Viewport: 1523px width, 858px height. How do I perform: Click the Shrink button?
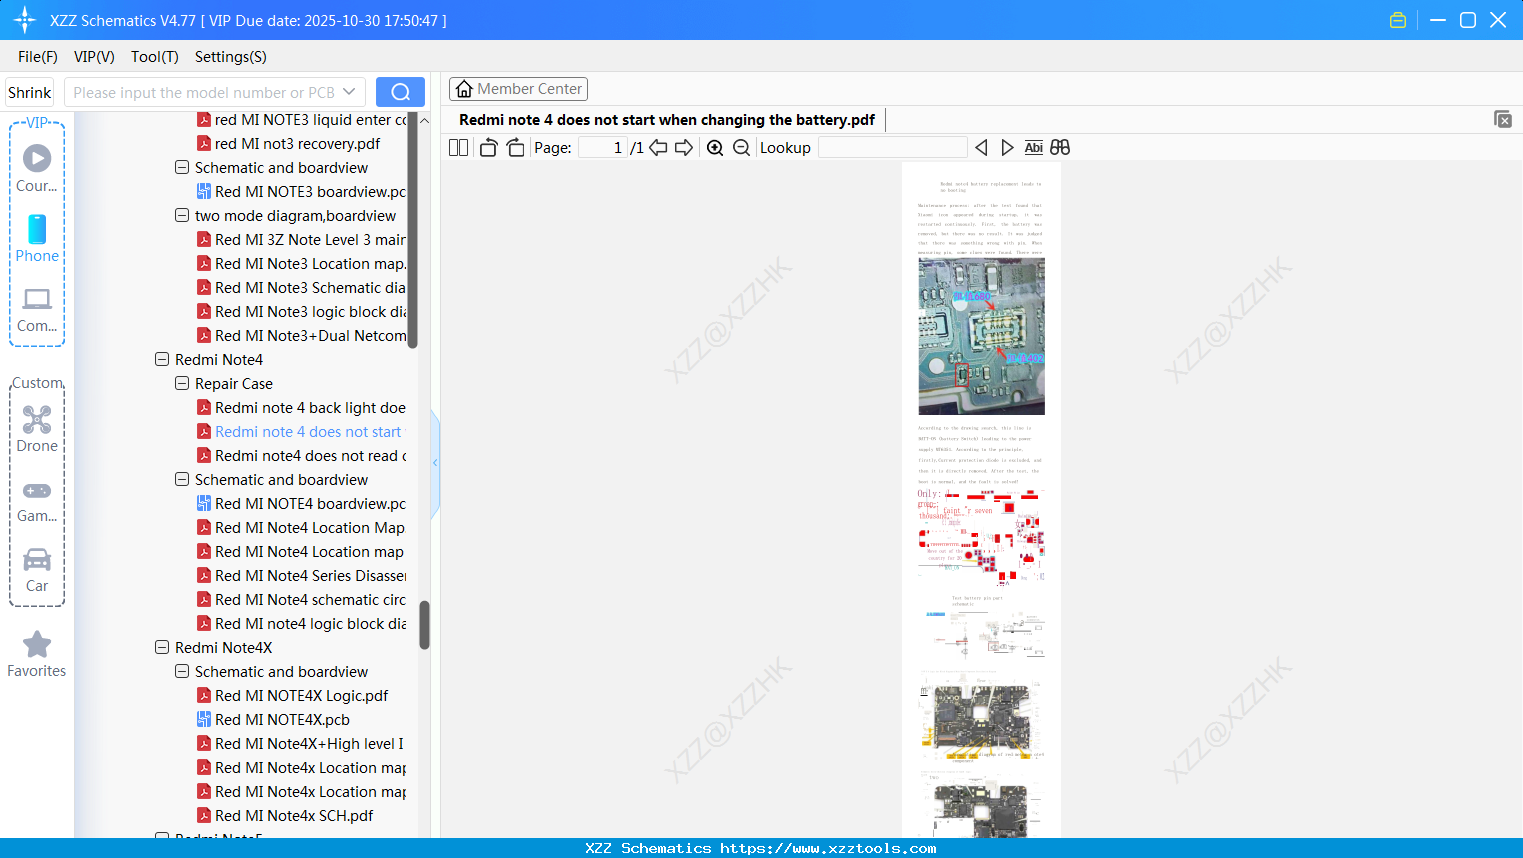pos(30,92)
